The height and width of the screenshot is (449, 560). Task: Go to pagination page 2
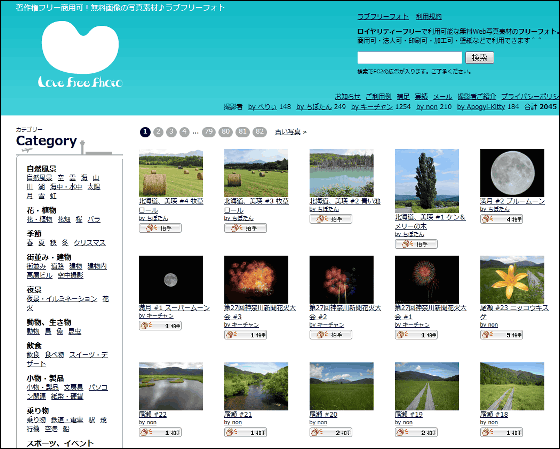(x=158, y=132)
